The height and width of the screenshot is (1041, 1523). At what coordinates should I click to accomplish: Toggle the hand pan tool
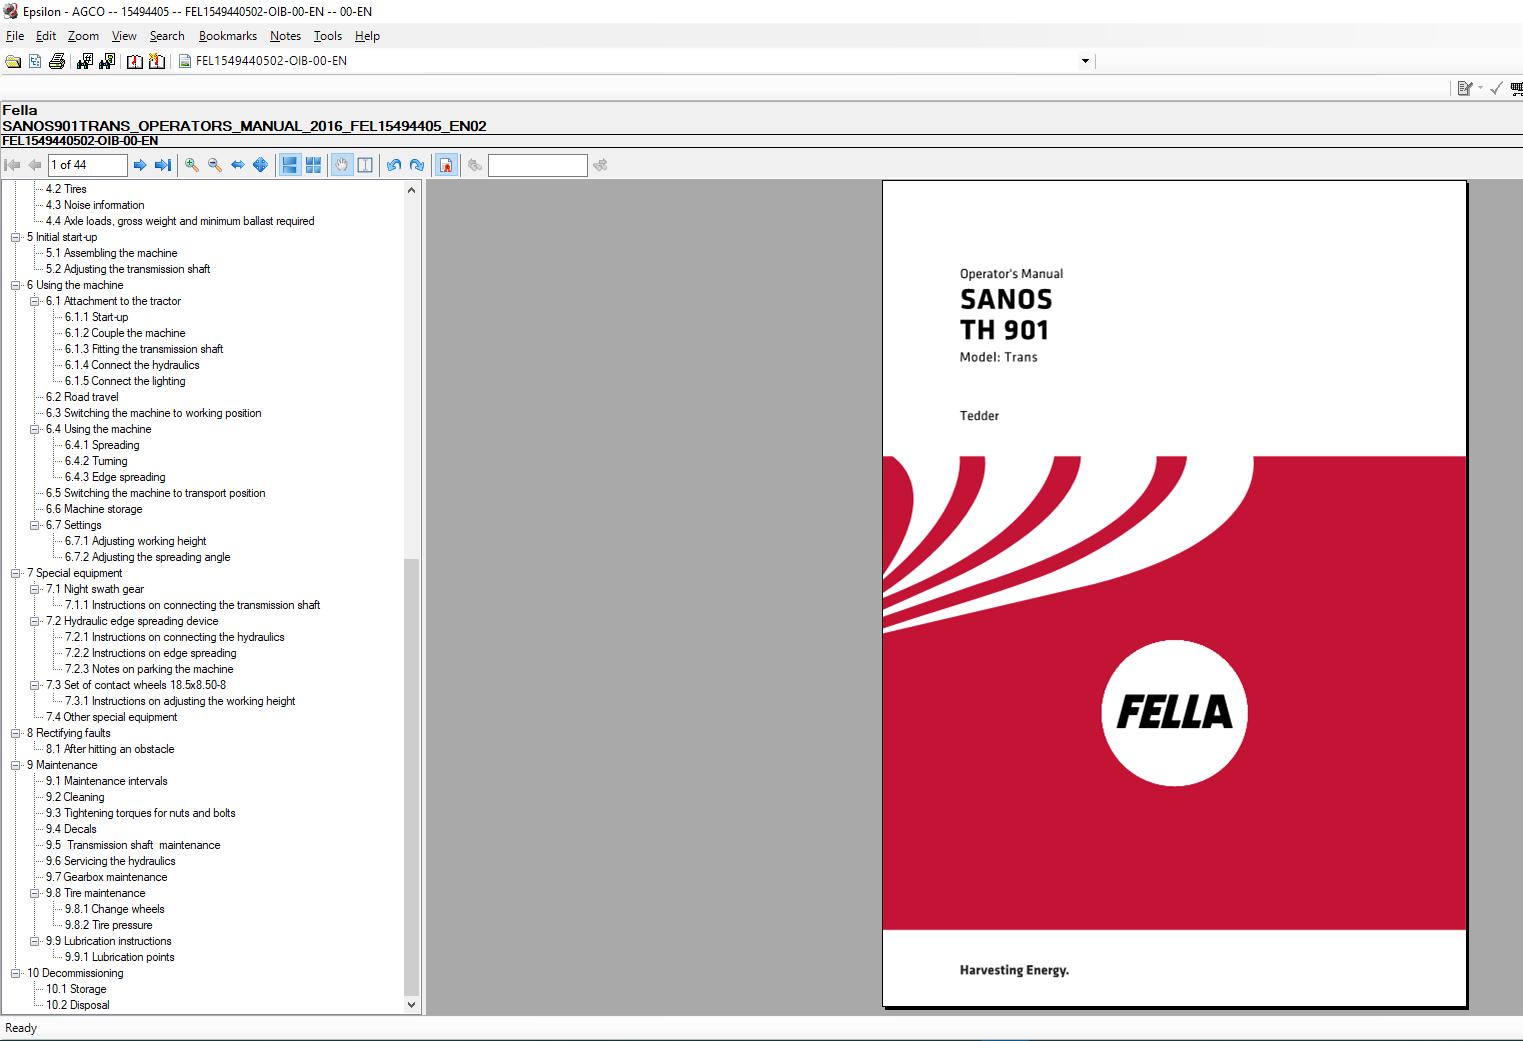pyautogui.click(x=341, y=165)
